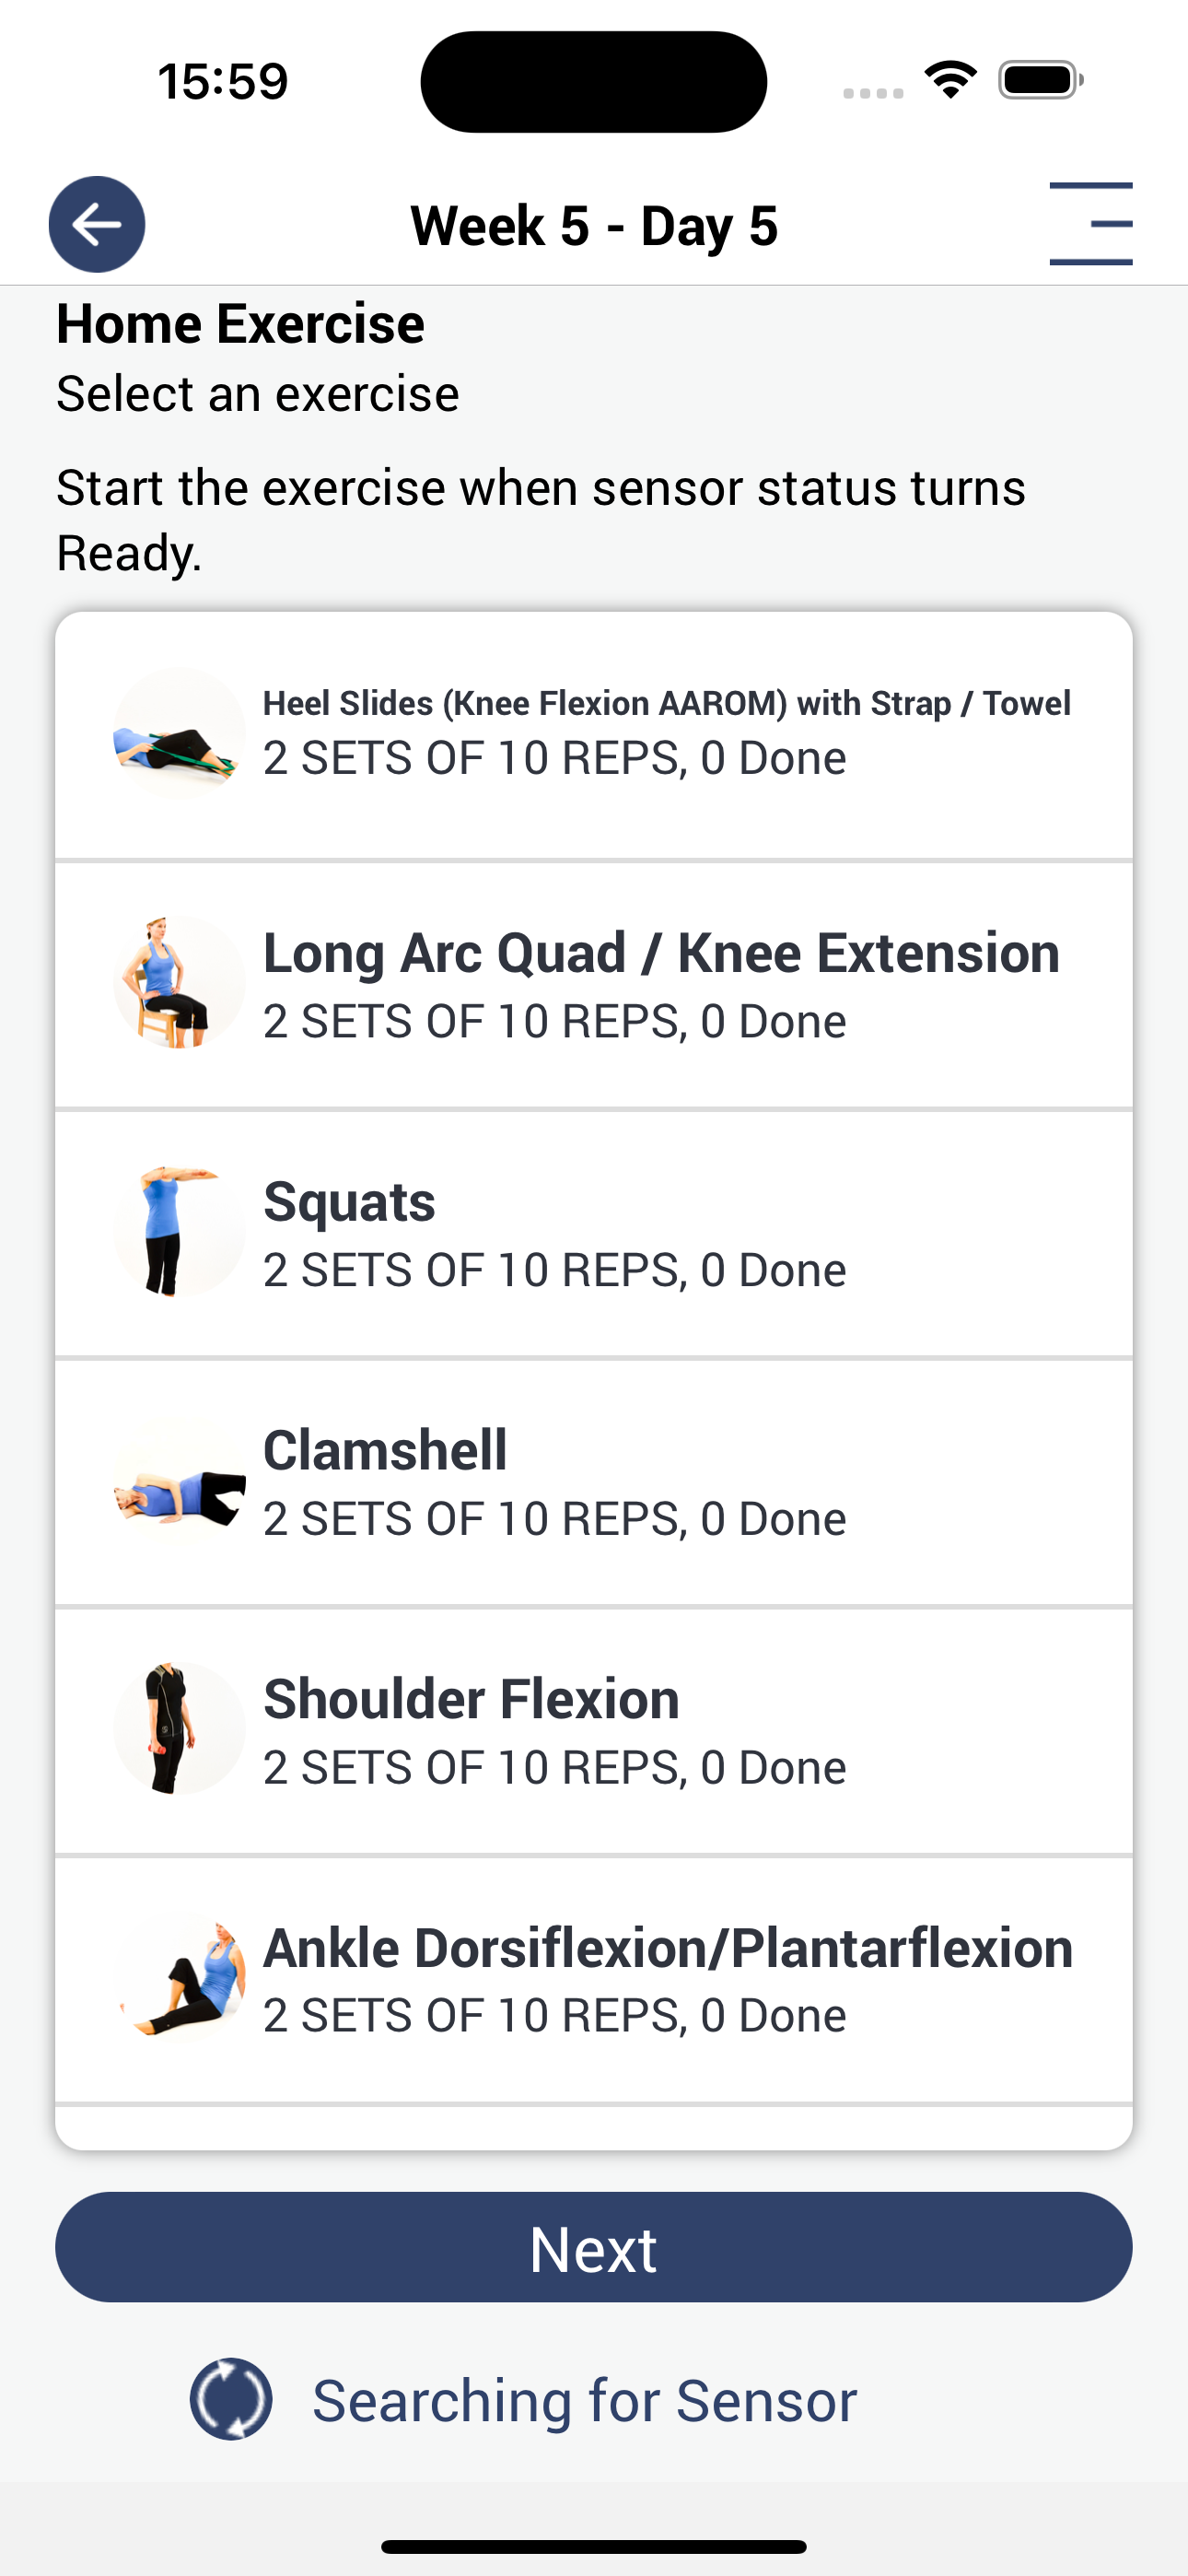Tap the Ankle Dorsiflexion thumbnail image
Viewport: 1188px width, 2576px height.
179,1977
